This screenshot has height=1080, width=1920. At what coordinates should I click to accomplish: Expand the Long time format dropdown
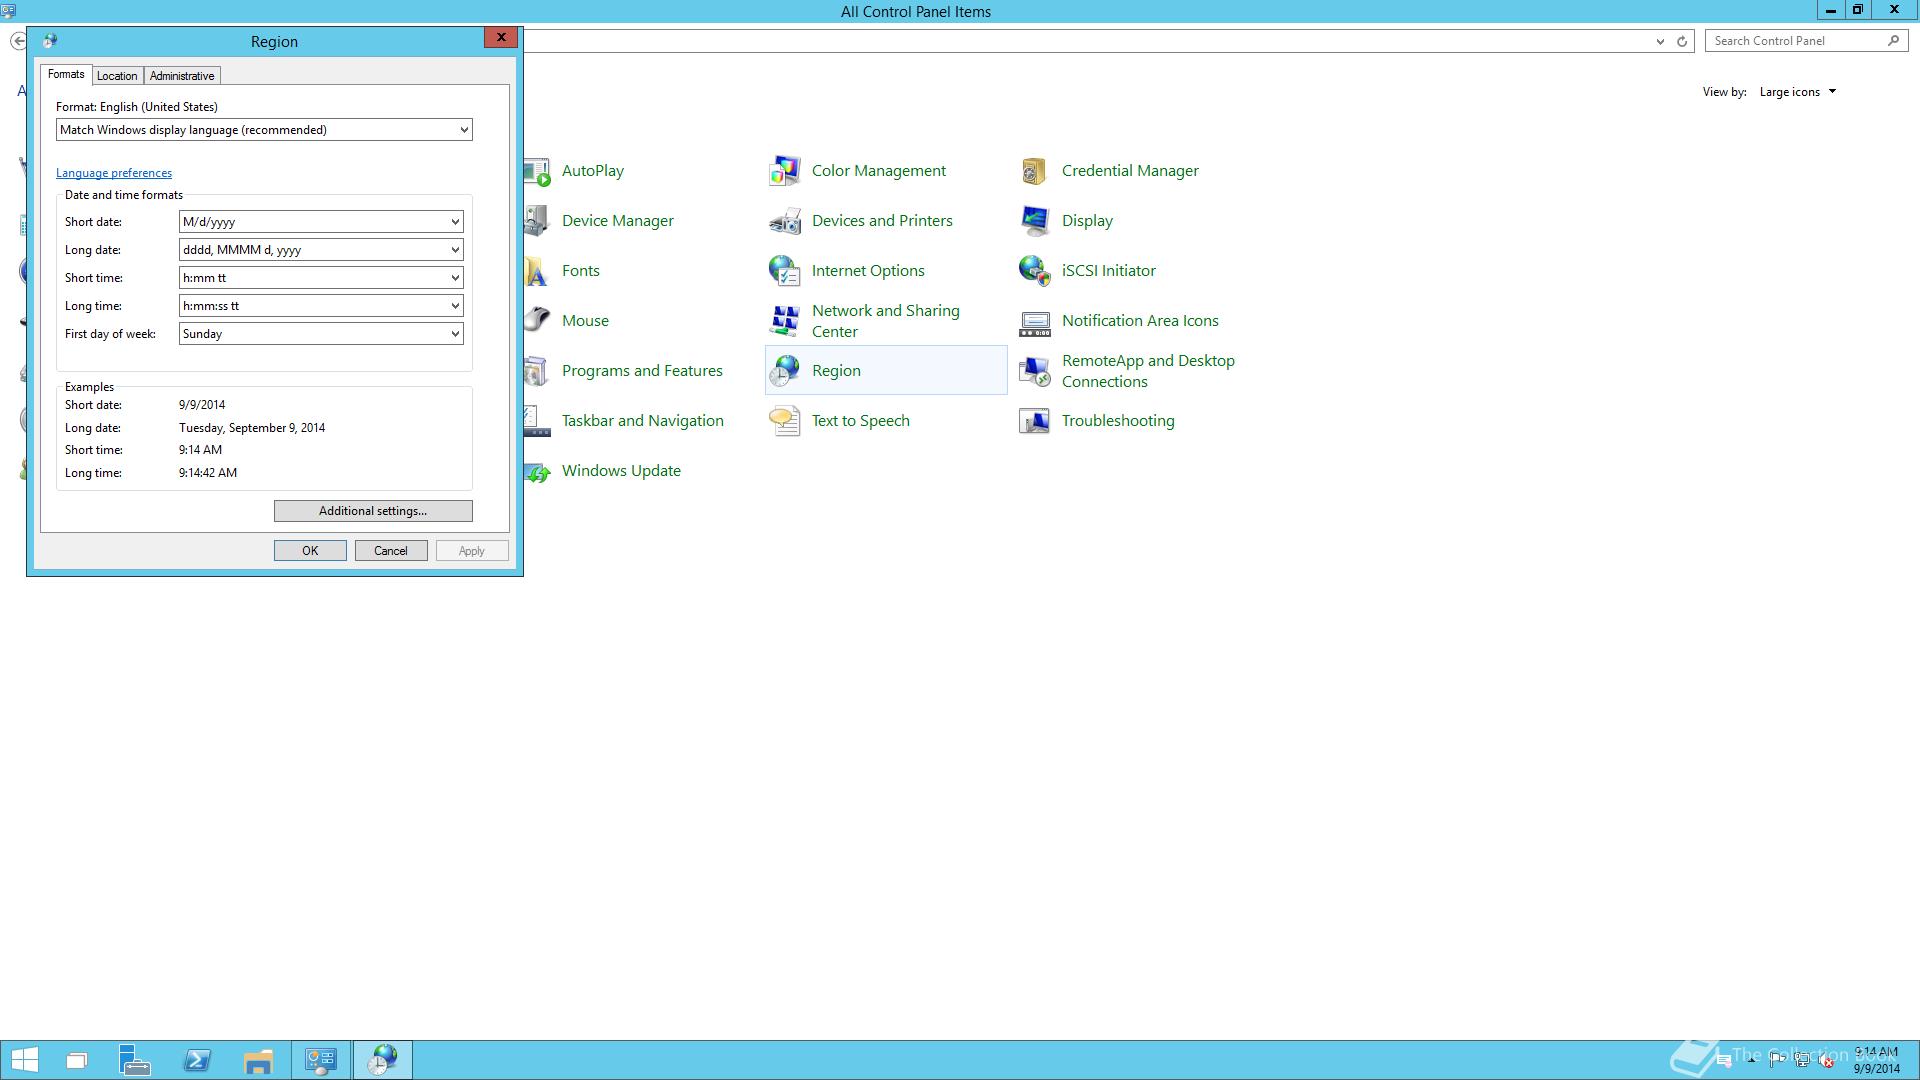pyautogui.click(x=455, y=306)
